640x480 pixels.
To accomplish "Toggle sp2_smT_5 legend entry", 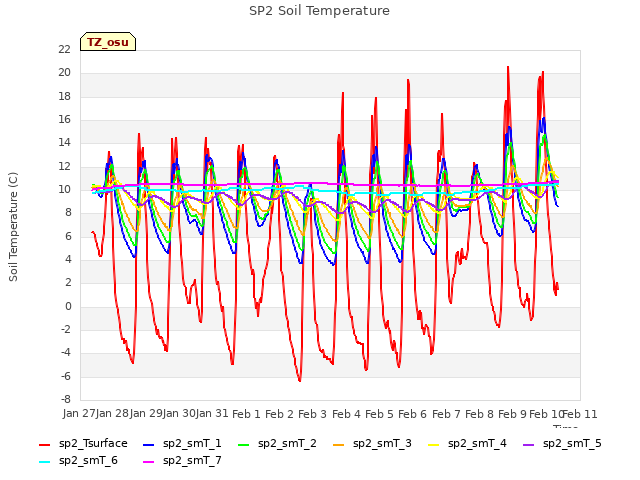I will 562,444.
